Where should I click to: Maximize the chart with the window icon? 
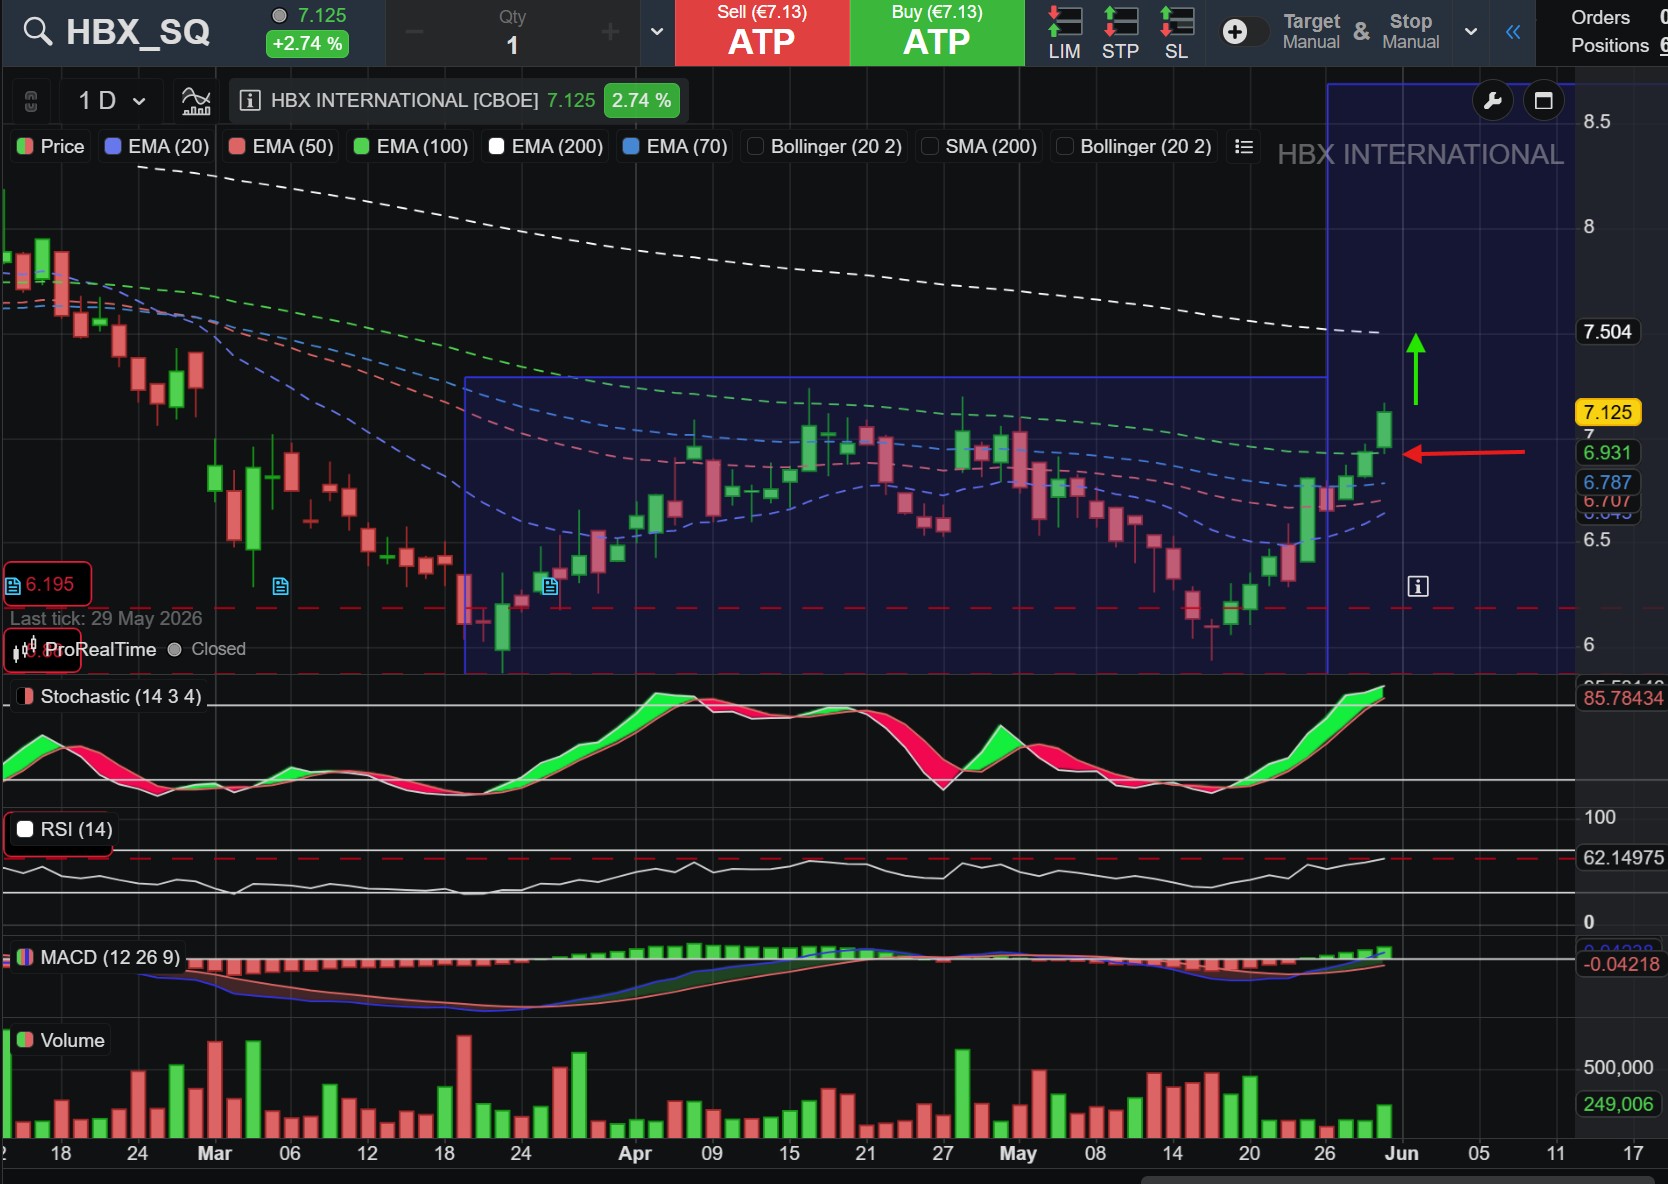(x=1543, y=100)
